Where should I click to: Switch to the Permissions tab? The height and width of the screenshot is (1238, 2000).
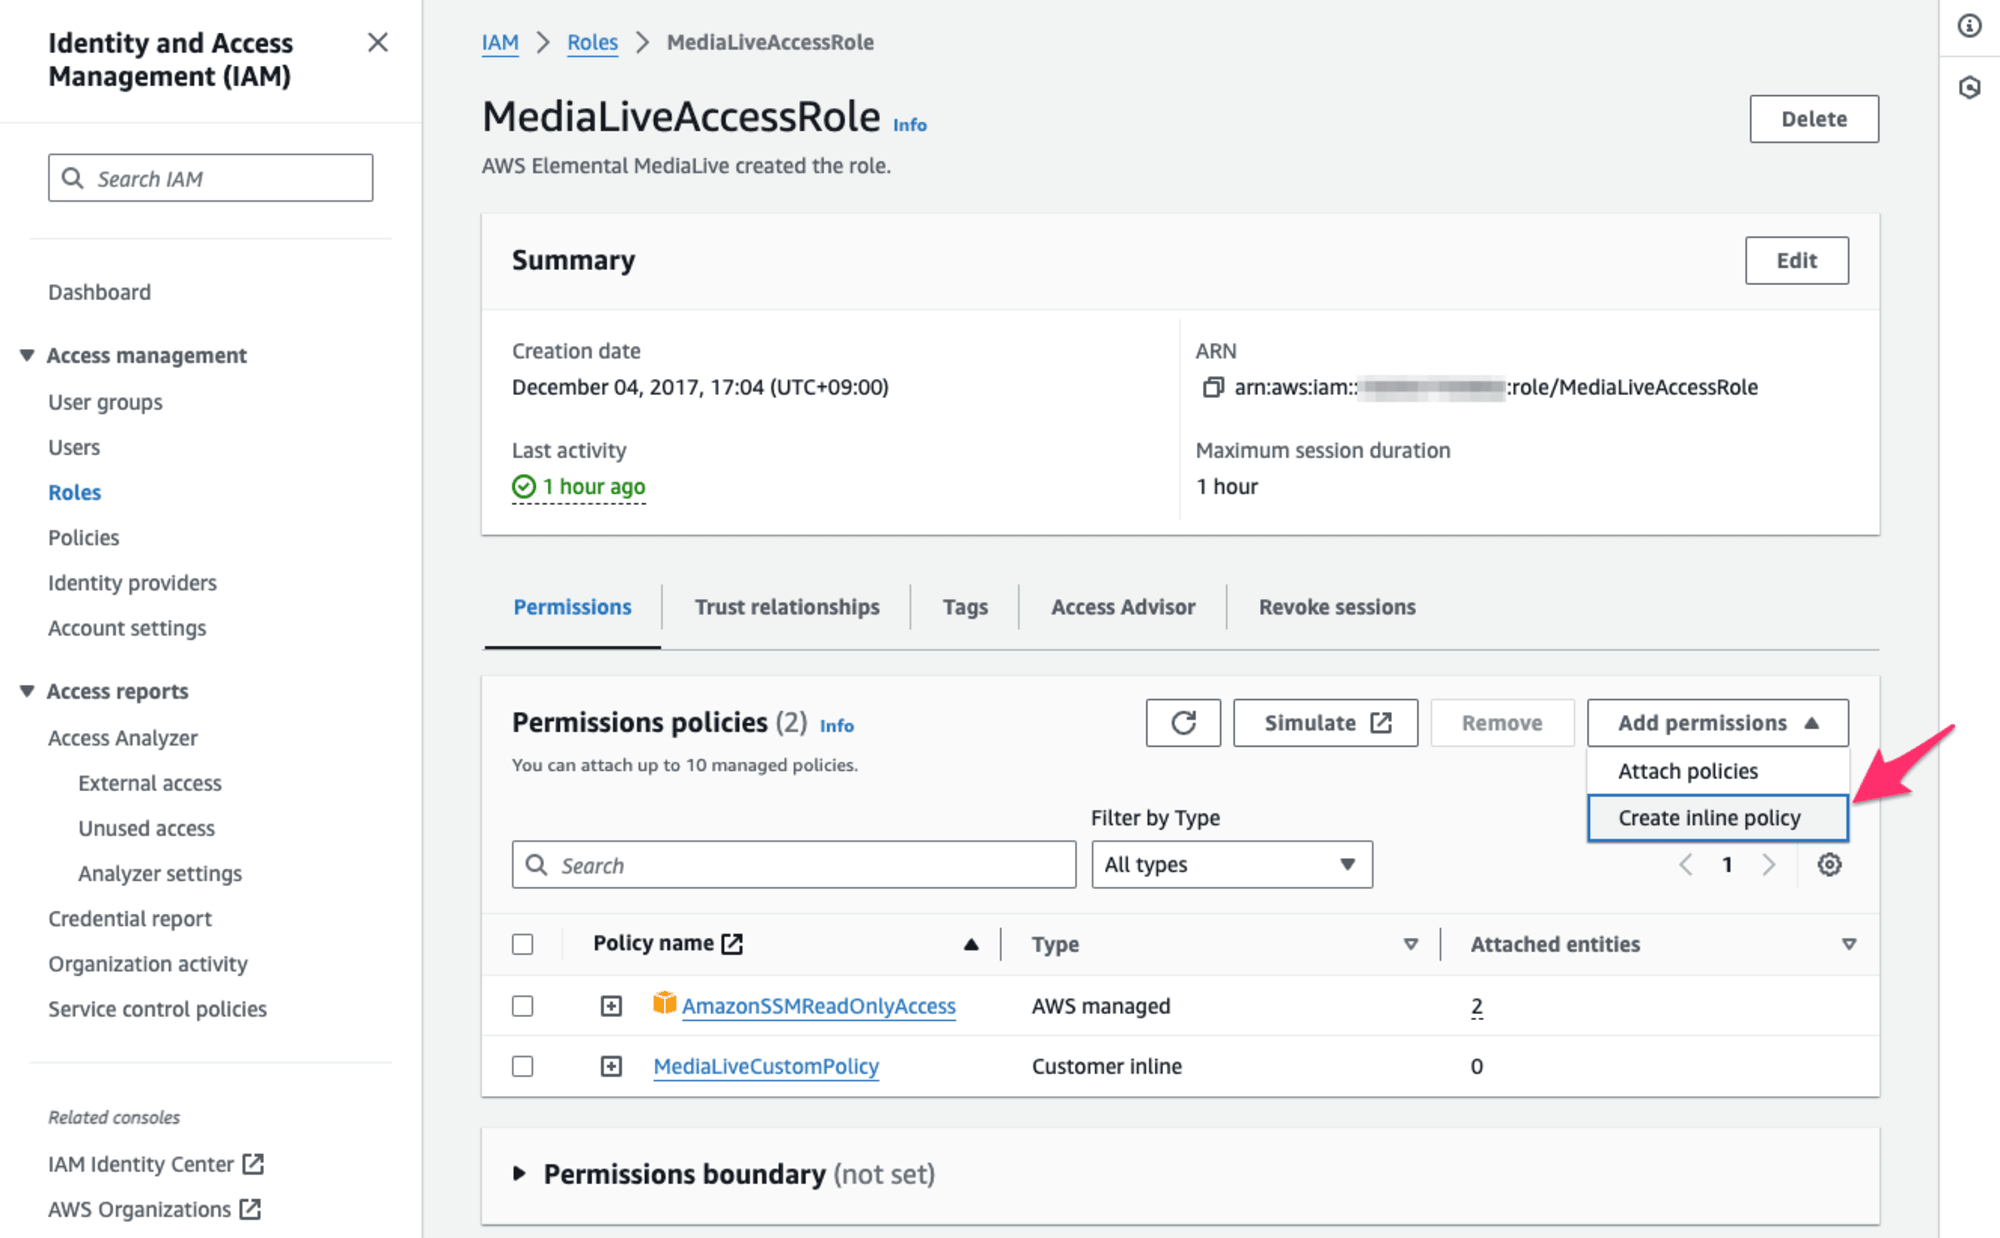pos(572,607)
